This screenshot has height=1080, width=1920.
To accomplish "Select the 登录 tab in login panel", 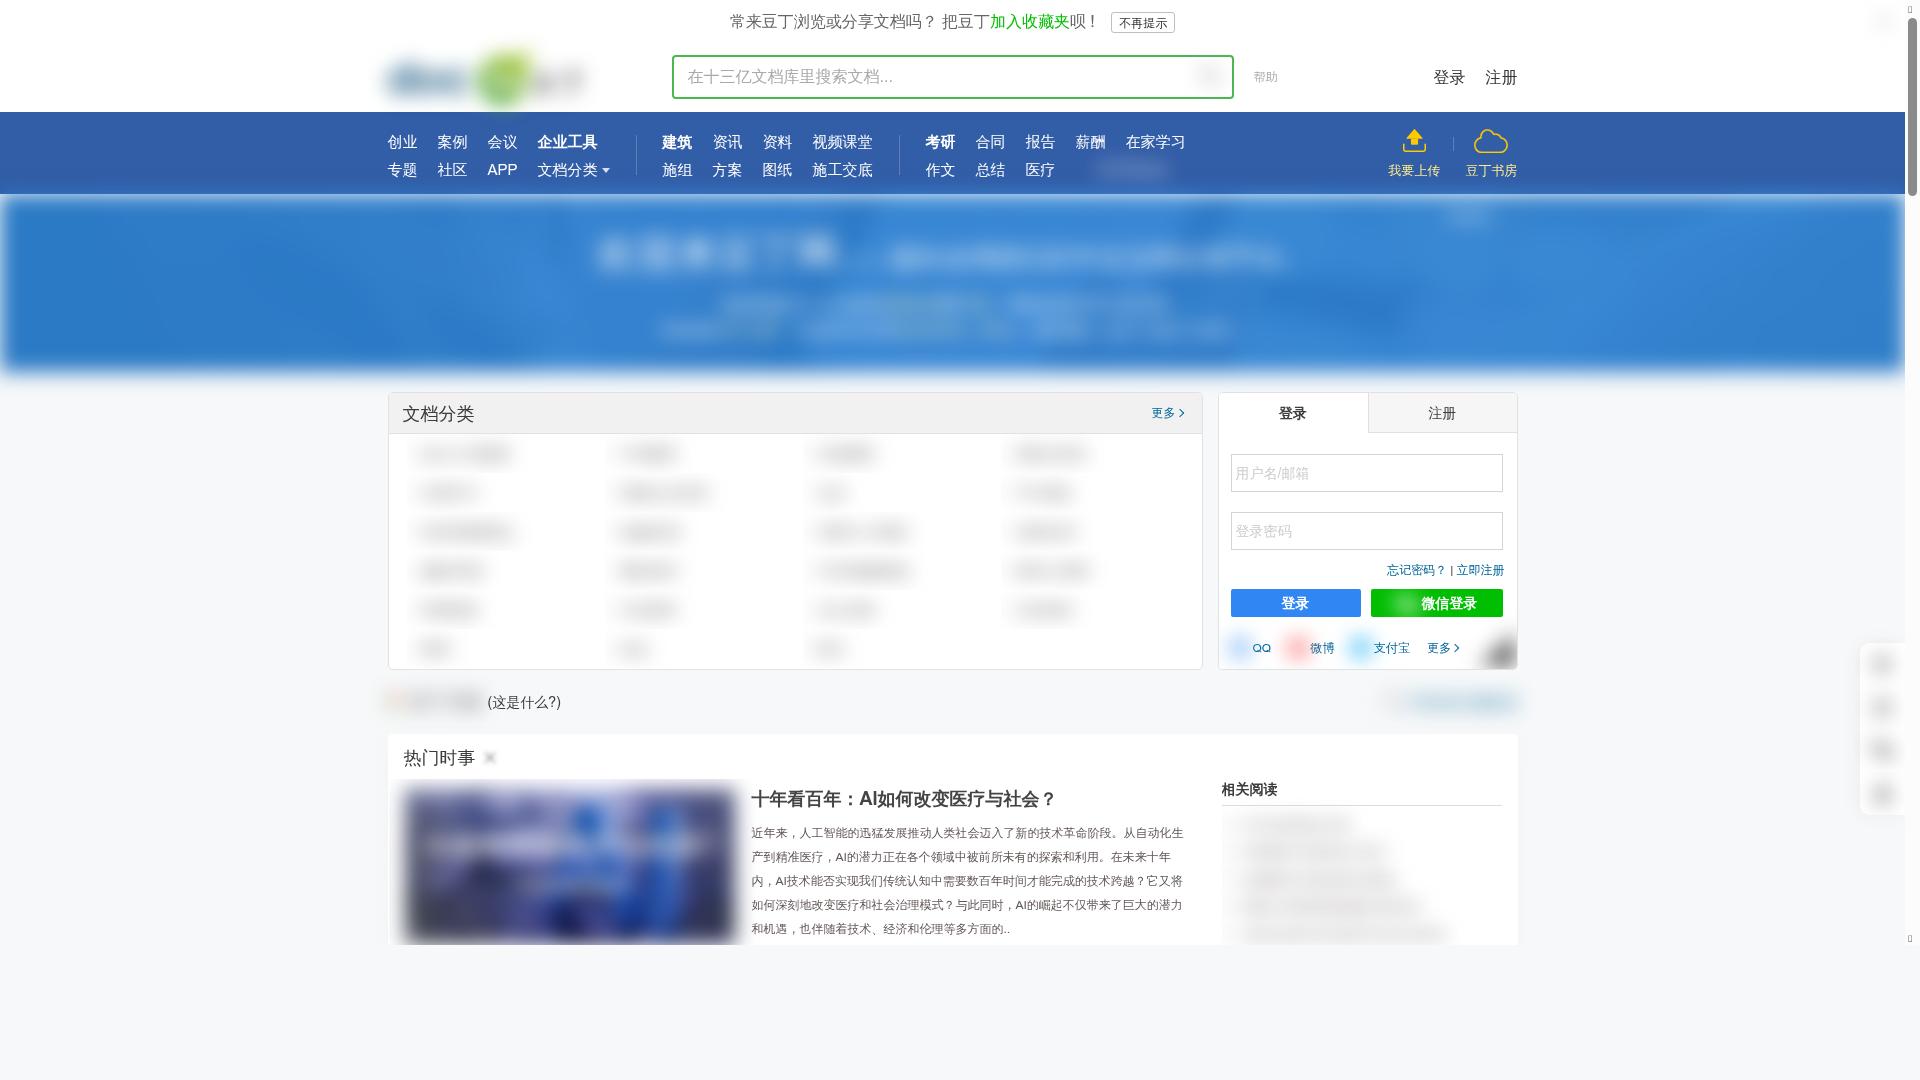I will (x=1292, y=413).
